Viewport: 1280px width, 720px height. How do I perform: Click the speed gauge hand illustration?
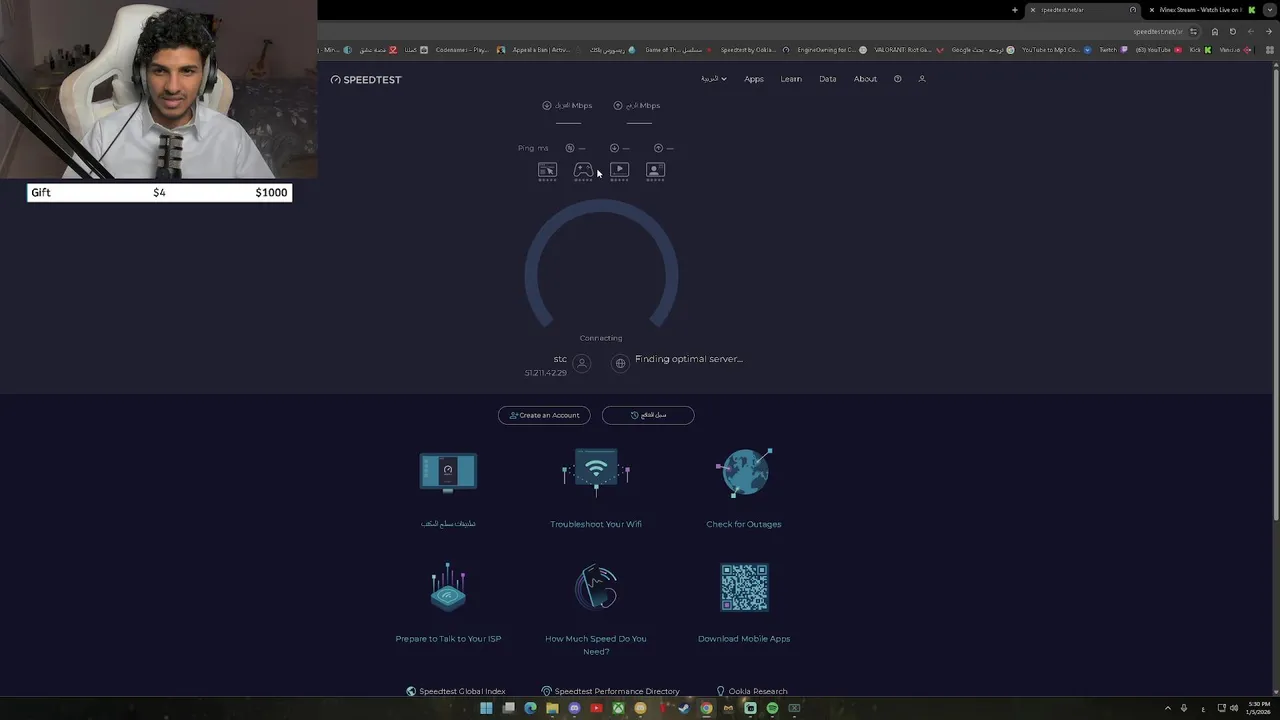pos(596,587)
